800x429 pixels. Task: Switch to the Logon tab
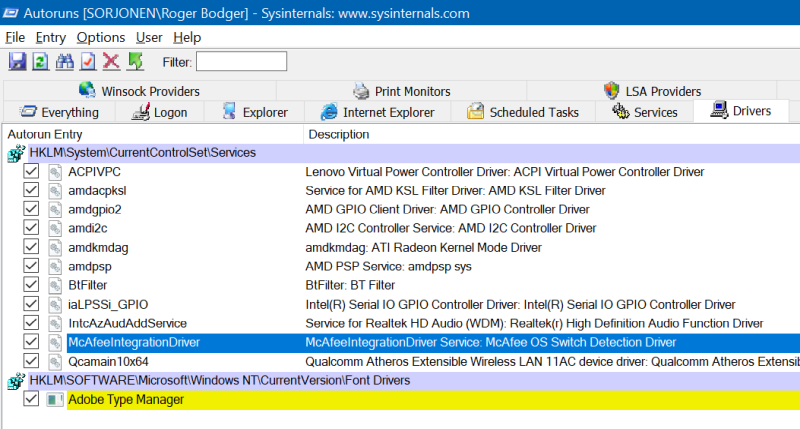tap(158, 112)
